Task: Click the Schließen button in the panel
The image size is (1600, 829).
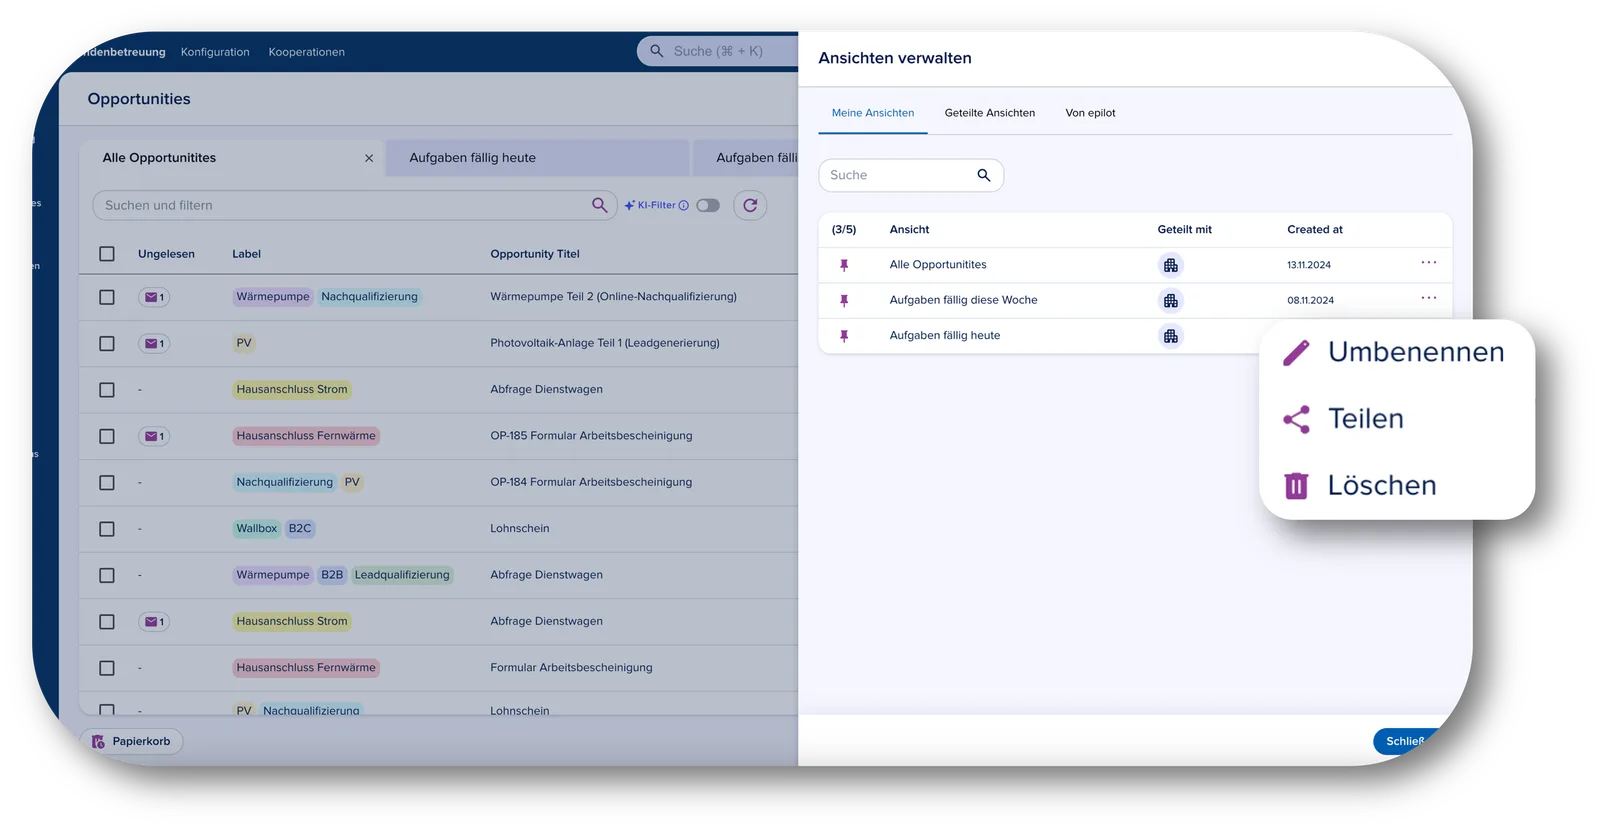Action: [x=1405, y=741]
